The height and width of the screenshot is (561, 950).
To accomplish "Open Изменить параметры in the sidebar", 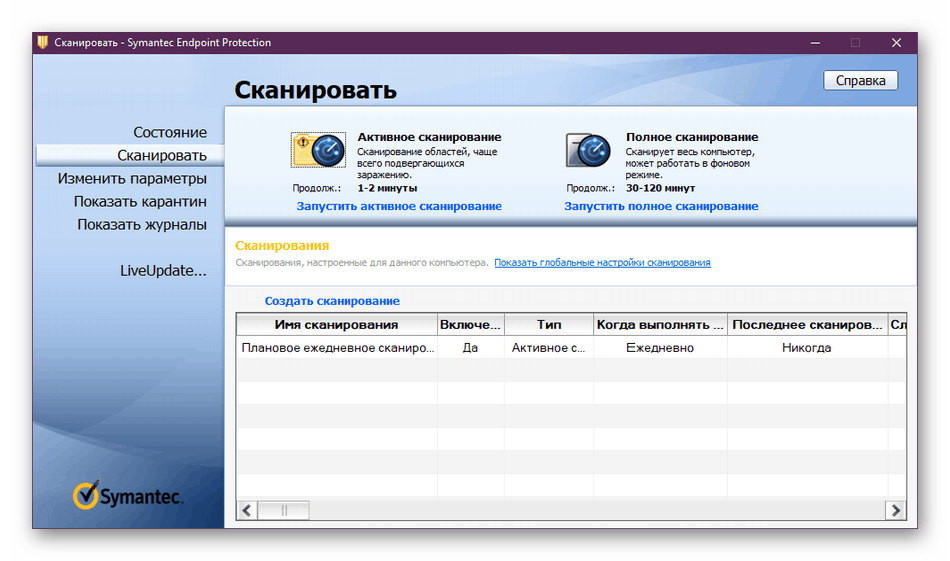I will tap(132, 178).
